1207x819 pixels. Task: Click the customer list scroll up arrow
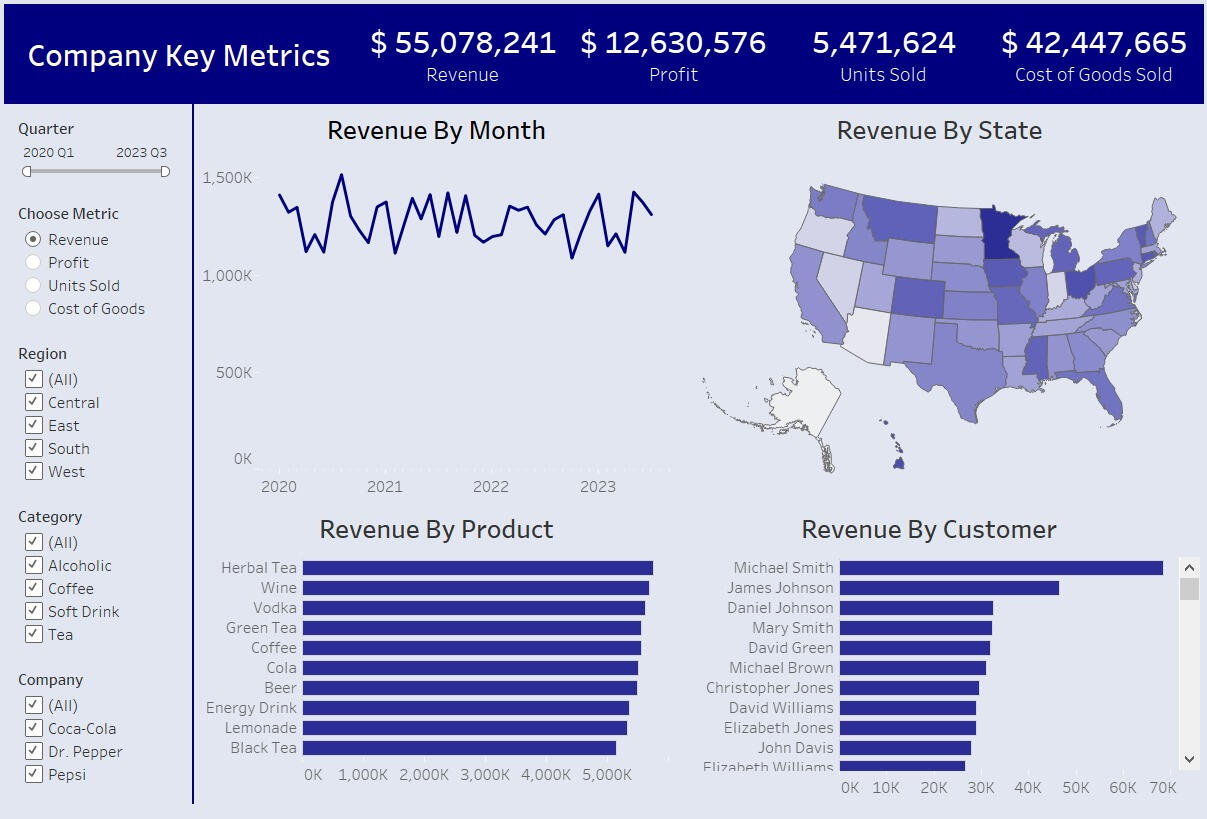tap(1189, 567)
